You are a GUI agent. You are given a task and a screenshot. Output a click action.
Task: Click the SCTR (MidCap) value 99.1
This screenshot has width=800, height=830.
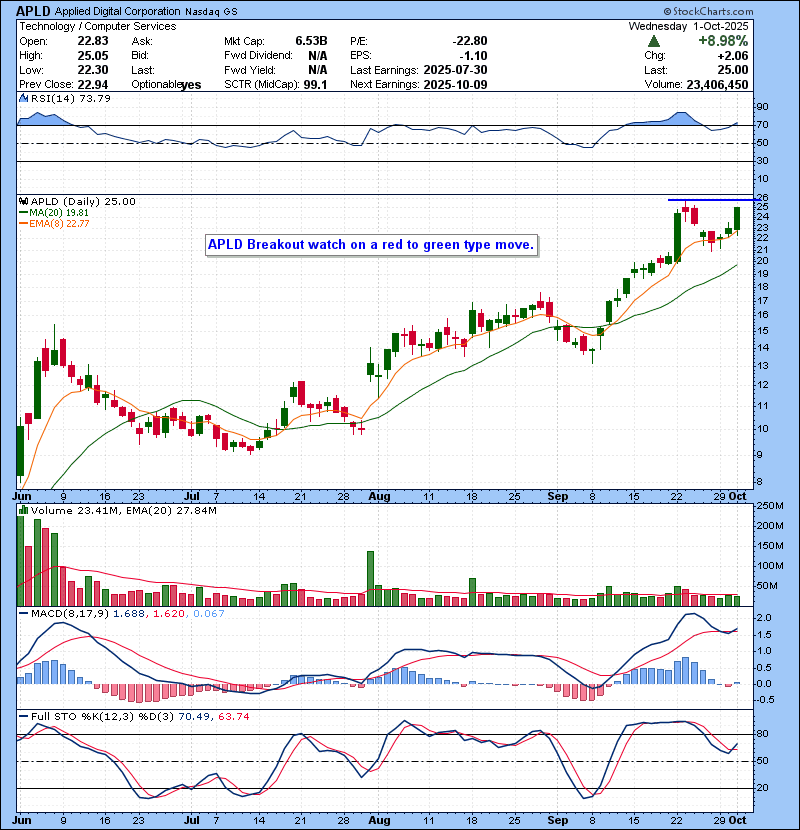316,85
